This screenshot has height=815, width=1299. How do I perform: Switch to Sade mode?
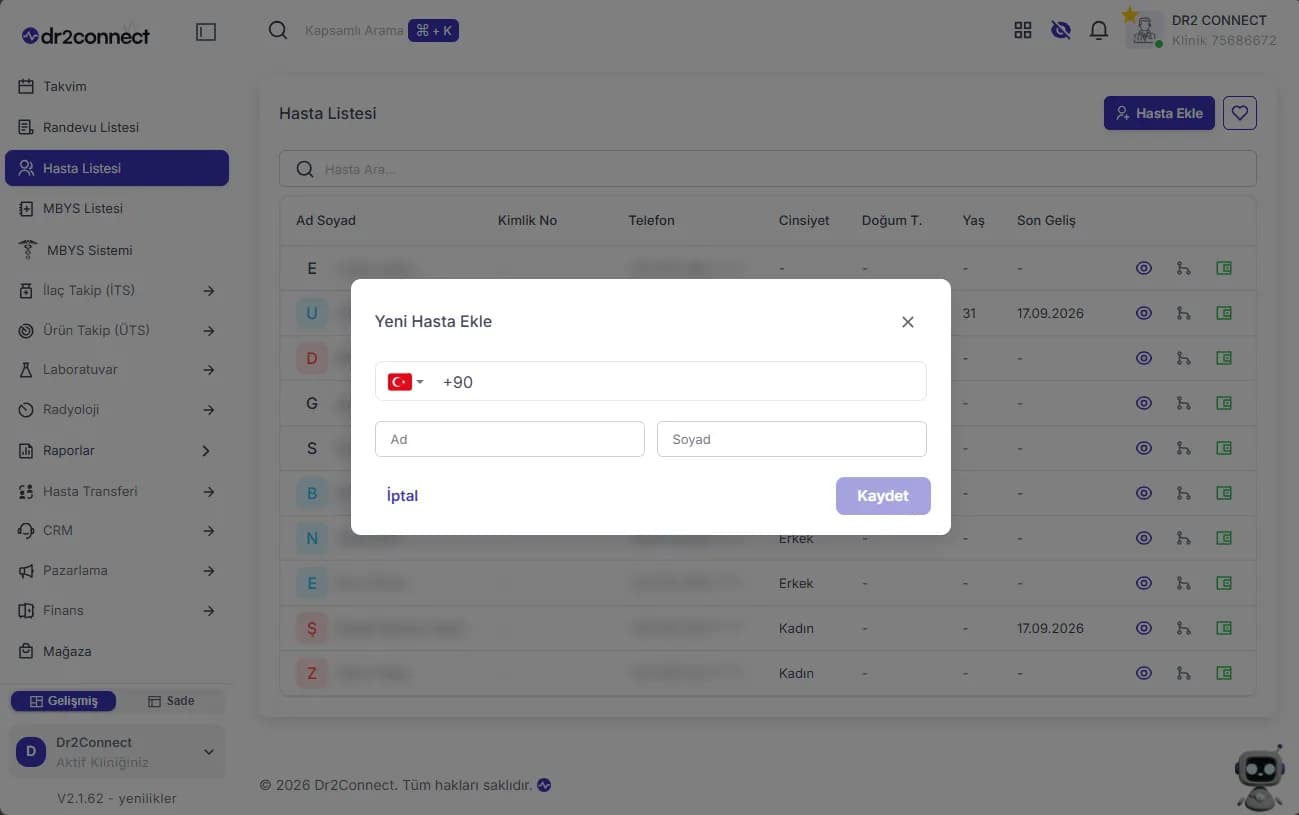171,701
